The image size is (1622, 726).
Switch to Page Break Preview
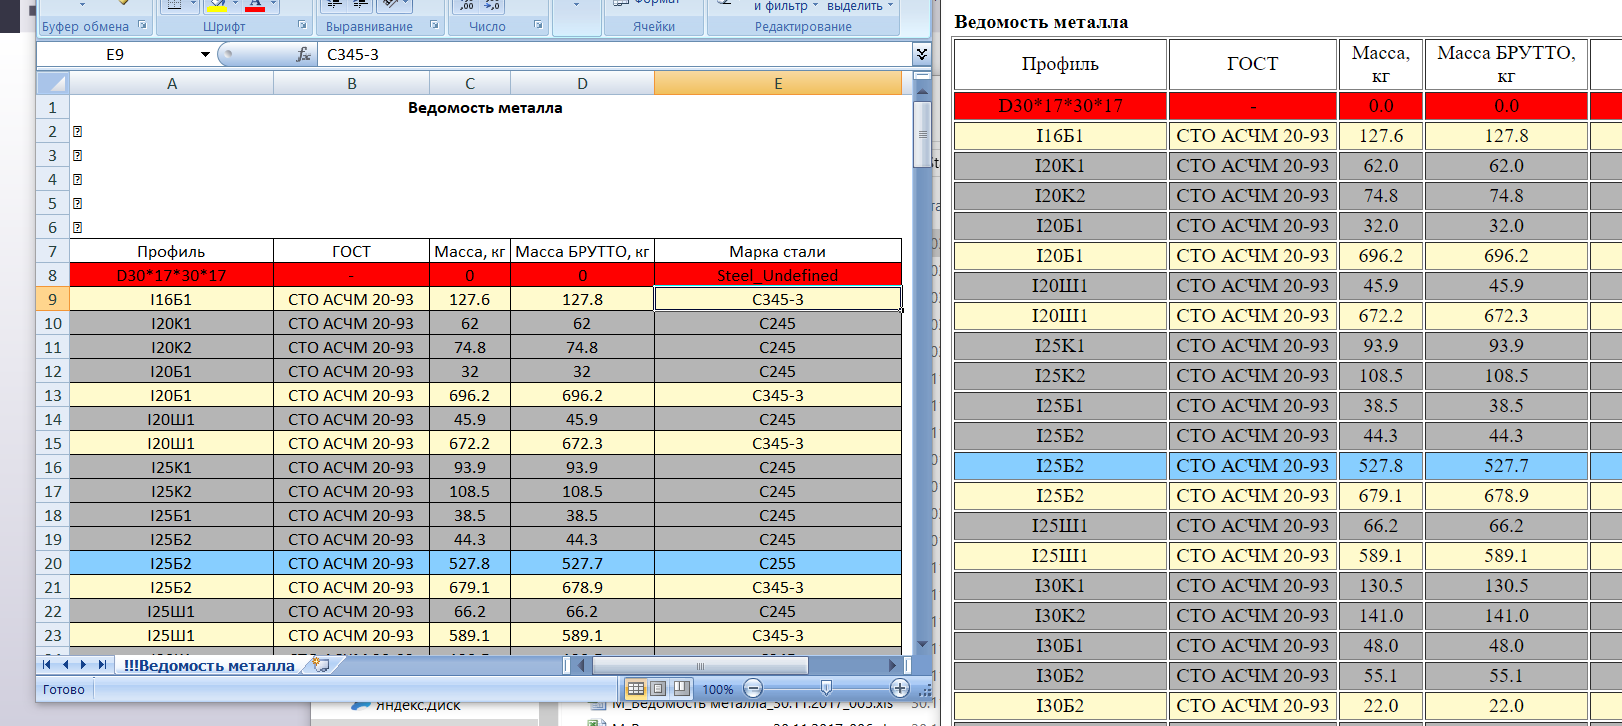(x=681, y=688)
